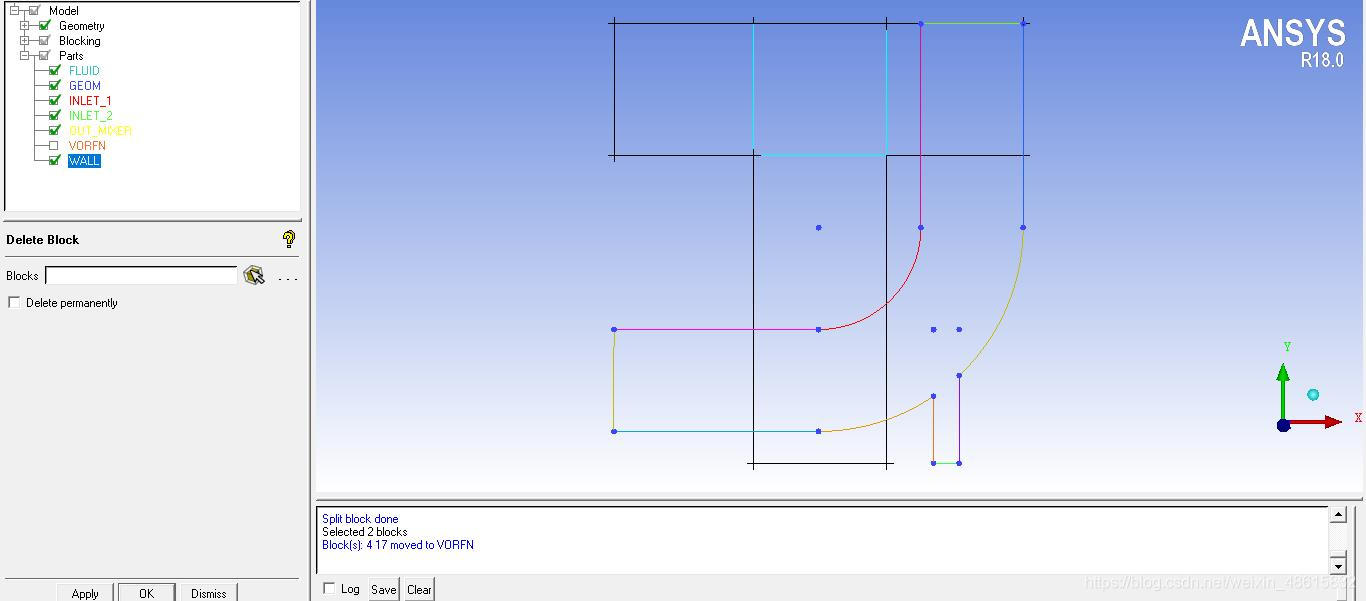Click the Delete Block help question-mark icon
1366x601 pixels.
point(289,239)
